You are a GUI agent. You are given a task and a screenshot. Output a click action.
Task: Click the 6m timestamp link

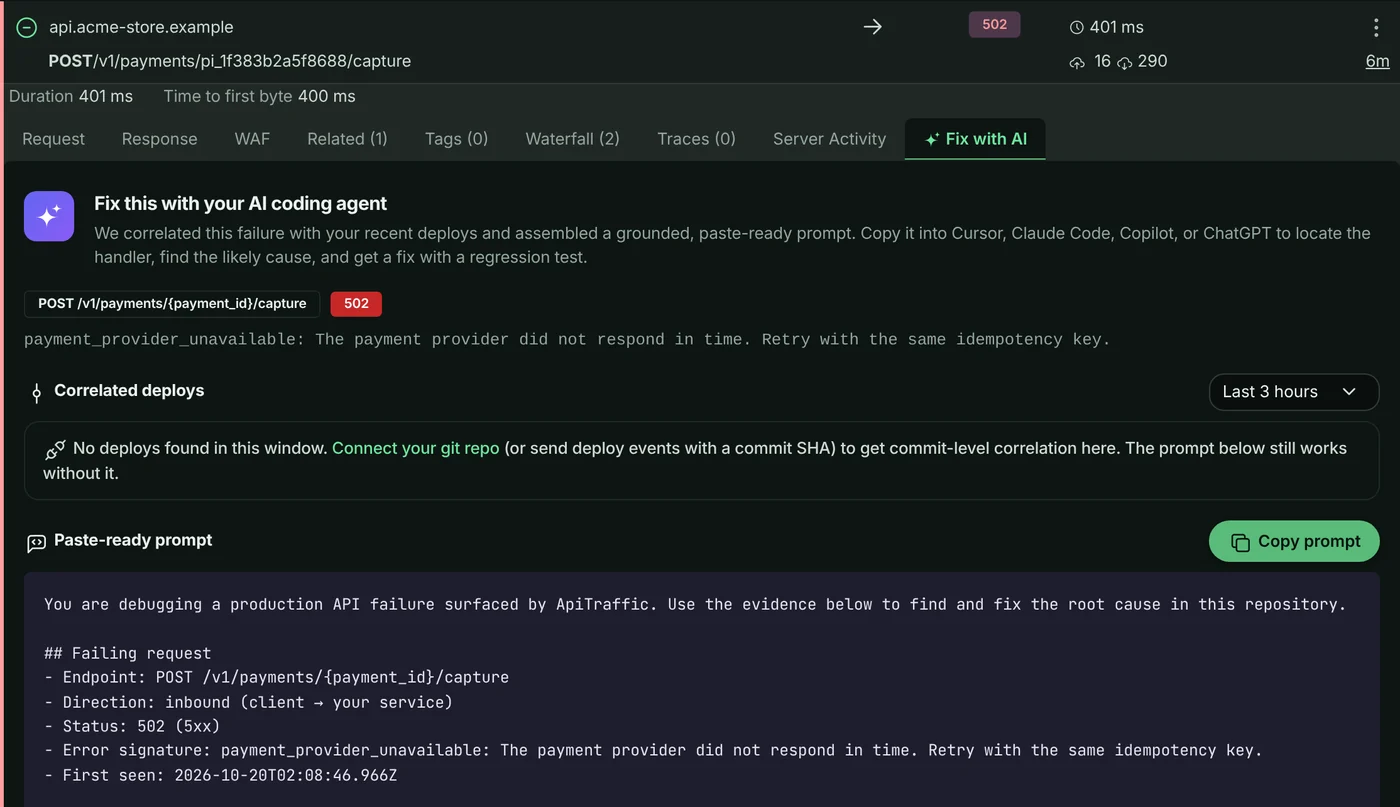(1377, 61)
